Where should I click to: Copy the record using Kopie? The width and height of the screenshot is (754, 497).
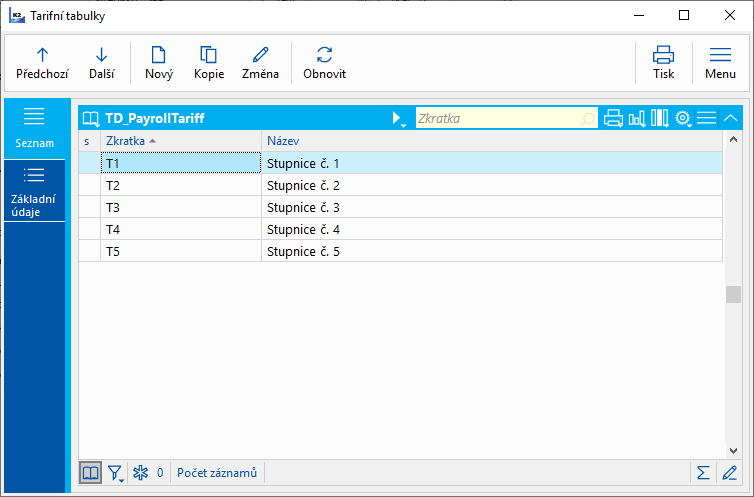tap(209, 63)
